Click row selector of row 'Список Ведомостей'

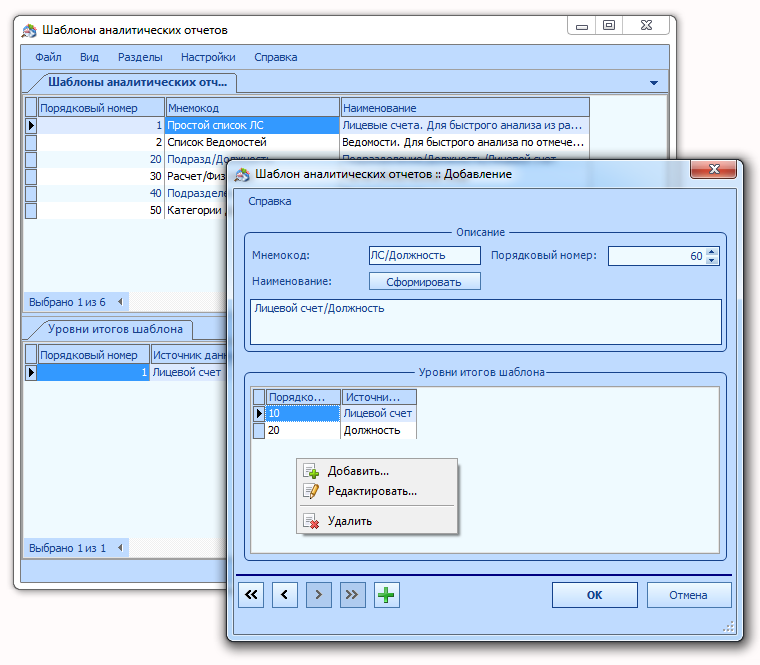31,142
